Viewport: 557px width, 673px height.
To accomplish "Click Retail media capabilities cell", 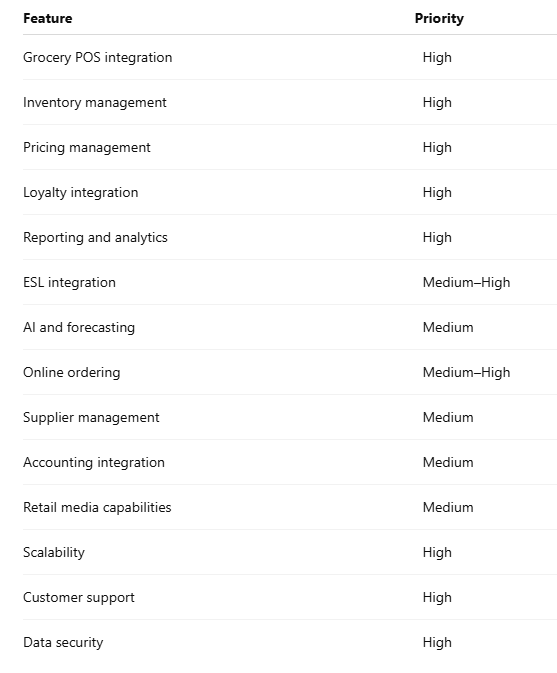I will pos(97,507).
